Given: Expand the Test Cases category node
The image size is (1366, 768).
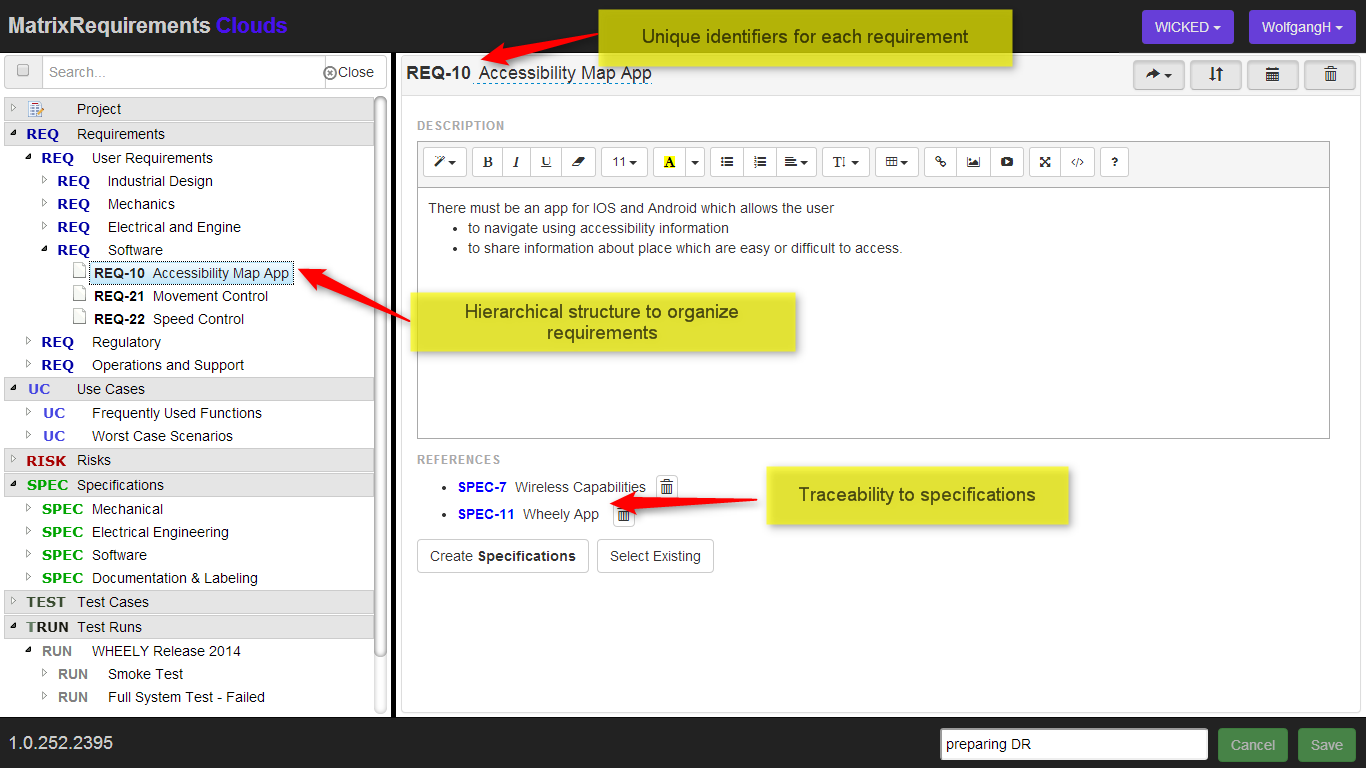Looking at the screenshot, I should click(13, 601).
